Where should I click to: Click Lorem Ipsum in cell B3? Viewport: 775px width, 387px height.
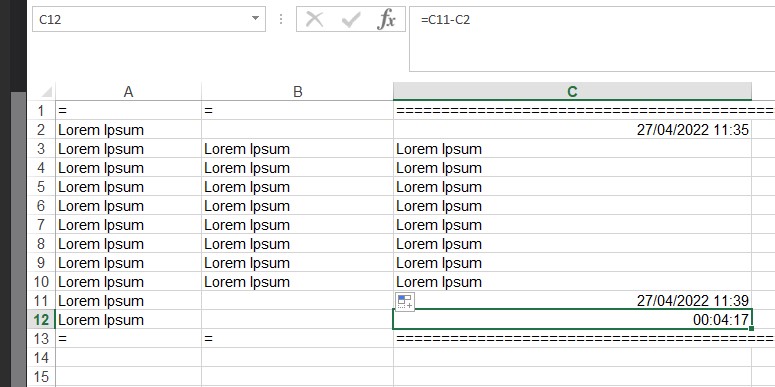coord(247,149)
